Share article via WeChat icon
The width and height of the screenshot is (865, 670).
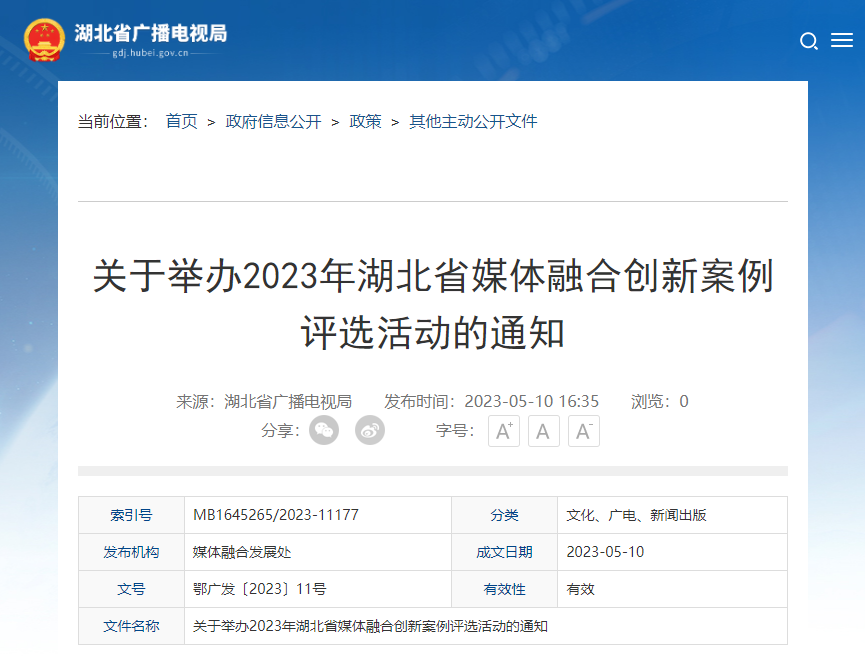point(324,431)
